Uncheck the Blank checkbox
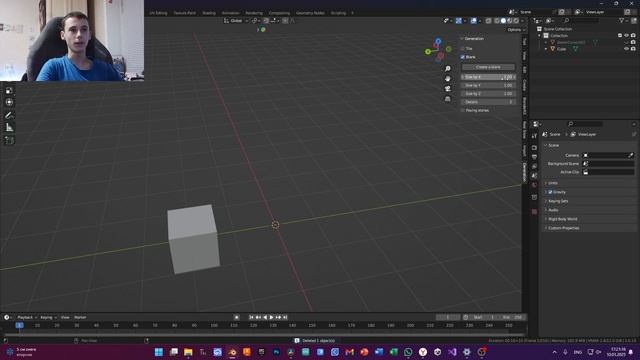 coord(462,57)
